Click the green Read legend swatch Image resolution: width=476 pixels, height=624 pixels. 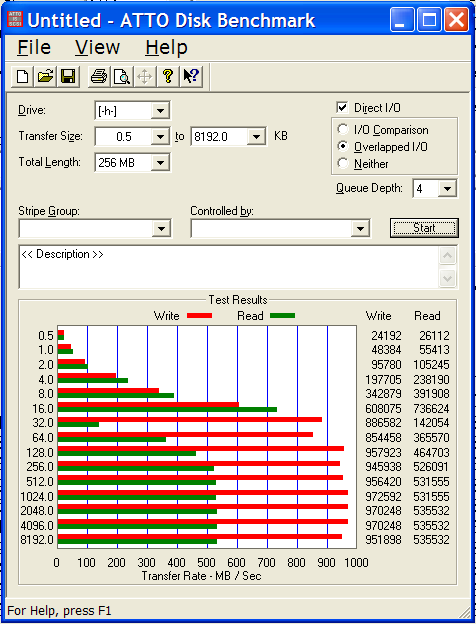point(283,316)
